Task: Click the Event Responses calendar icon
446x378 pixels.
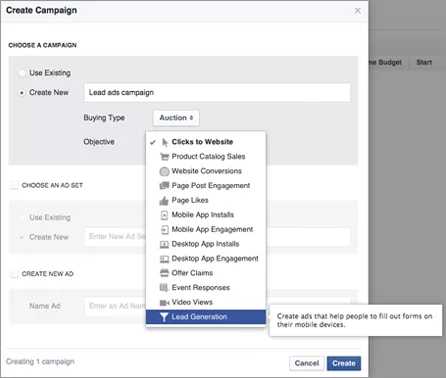Action: coord(164,288)
